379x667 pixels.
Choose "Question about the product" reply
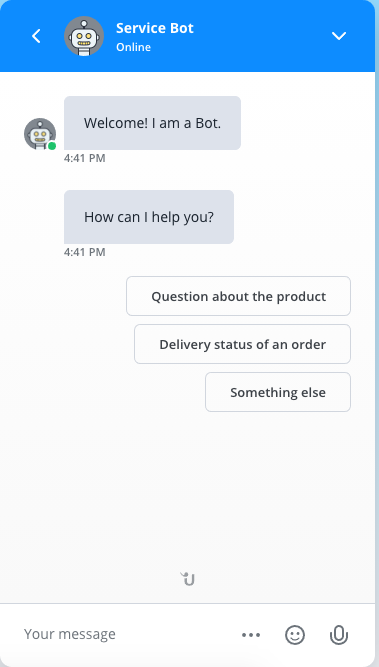(238, 296)
